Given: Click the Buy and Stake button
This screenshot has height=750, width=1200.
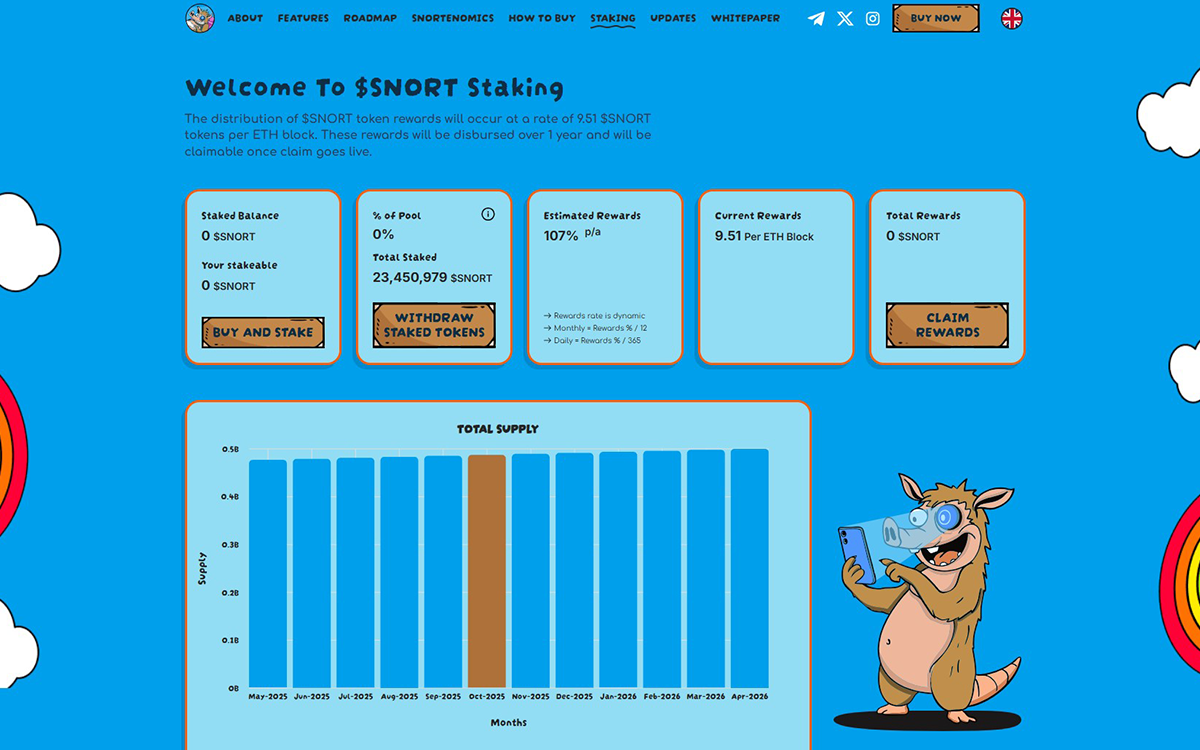Looking at the screenshot, I should pyautogui.click(x=263, y=332).
